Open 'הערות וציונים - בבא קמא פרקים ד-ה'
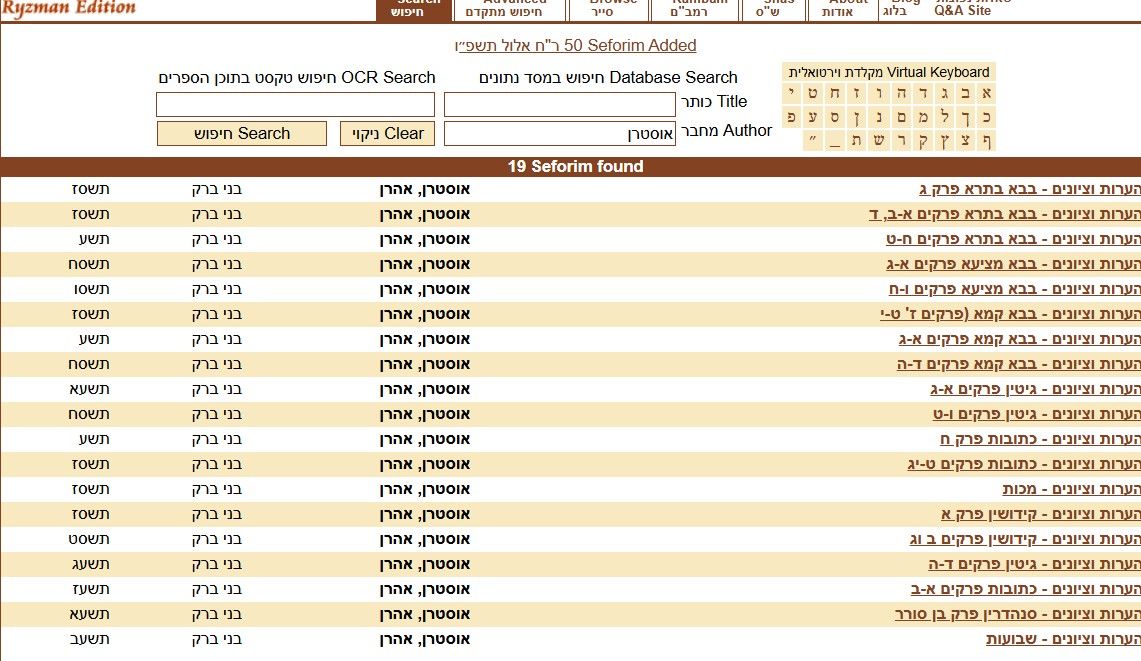 coord(1019,364)
